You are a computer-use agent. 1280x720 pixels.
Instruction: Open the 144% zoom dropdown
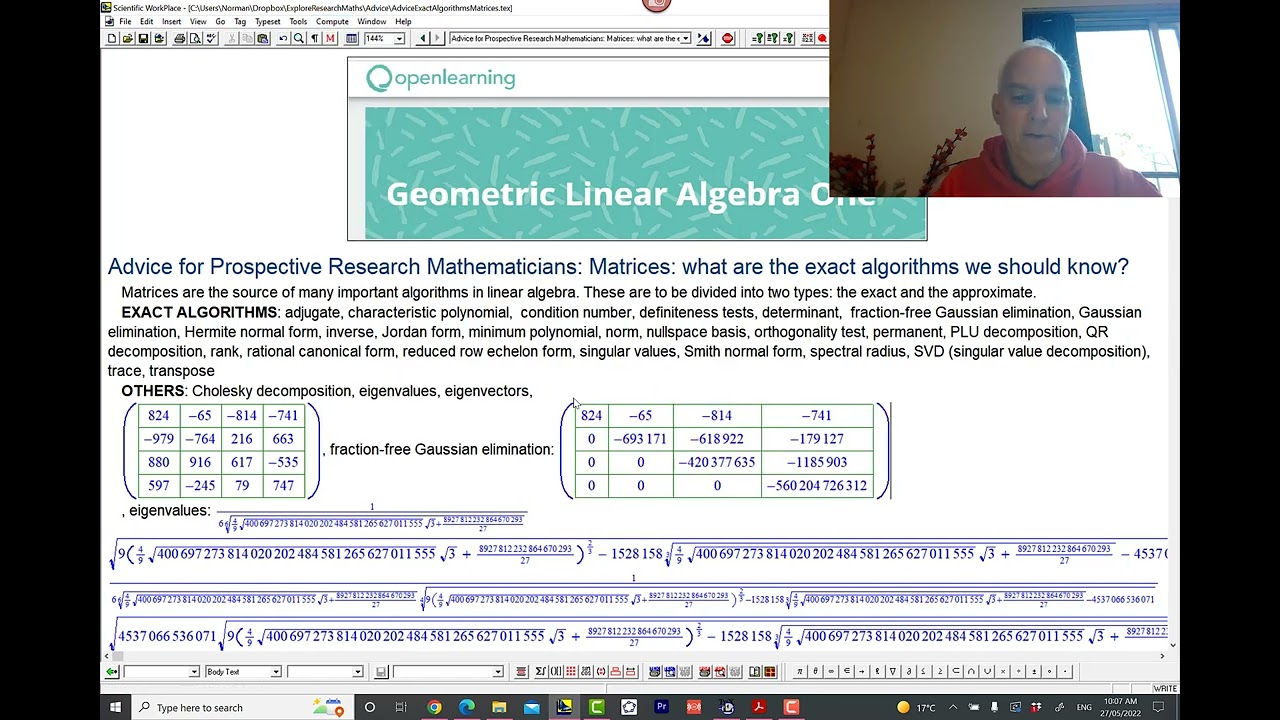tap(399, 38)
